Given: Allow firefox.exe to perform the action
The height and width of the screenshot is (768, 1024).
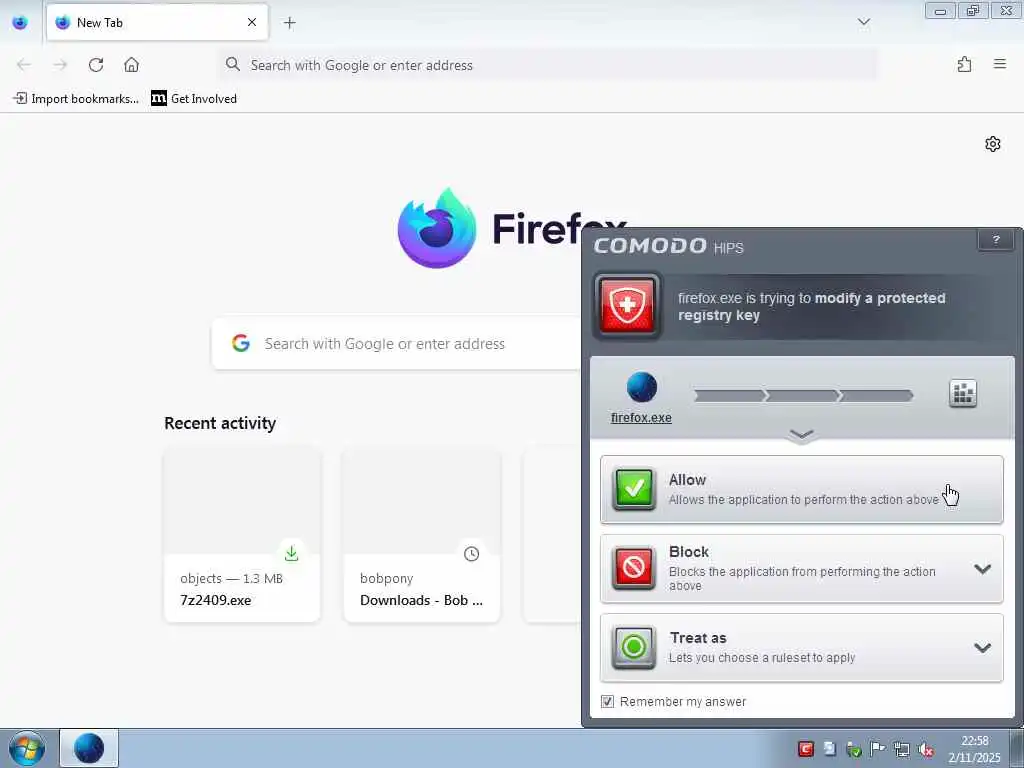Looking at the screenshot, I should [801, 490].
